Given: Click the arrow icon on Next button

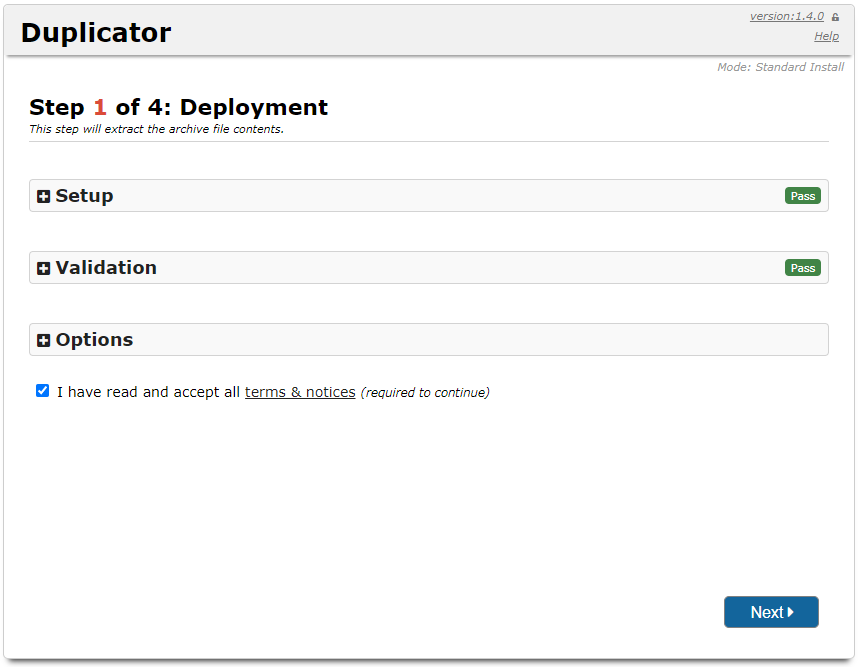Looking at the screenshot, I should tap(791, 612).
